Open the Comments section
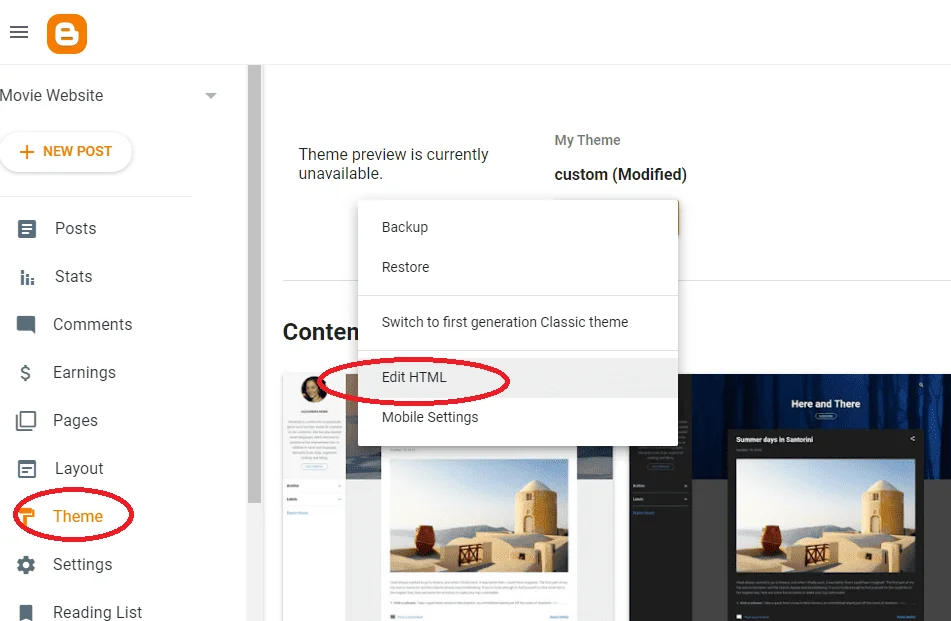951x621 pixels. (x=92, y=324)
